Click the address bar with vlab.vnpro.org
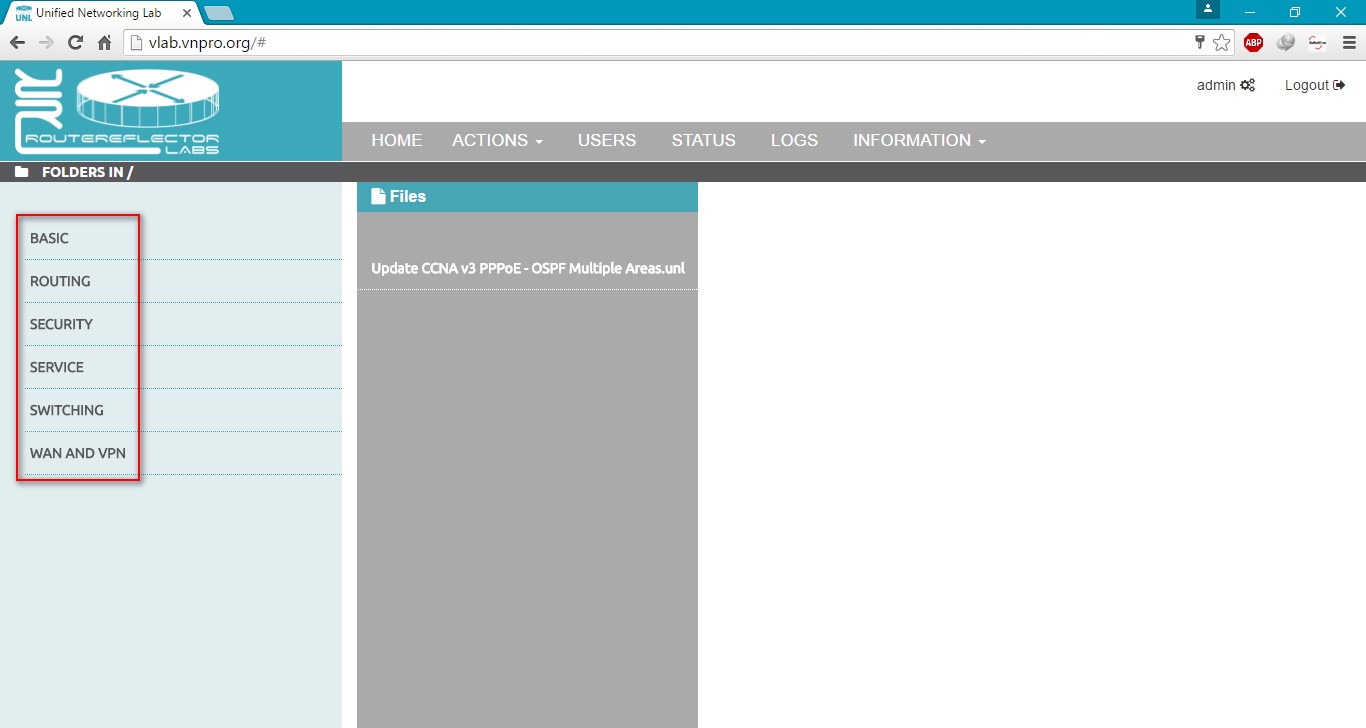 click(660, 42)
